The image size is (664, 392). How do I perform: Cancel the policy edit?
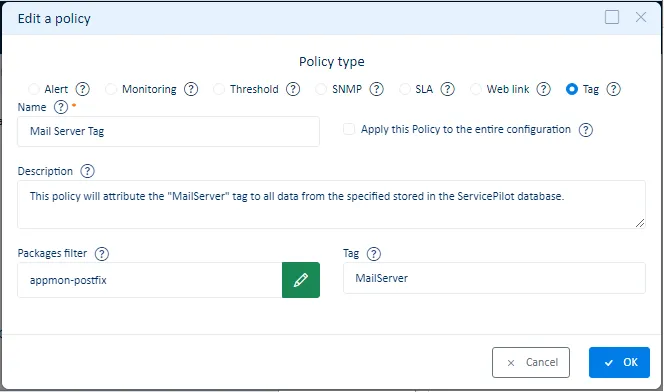pyautogui.click(x=531, y=362)
